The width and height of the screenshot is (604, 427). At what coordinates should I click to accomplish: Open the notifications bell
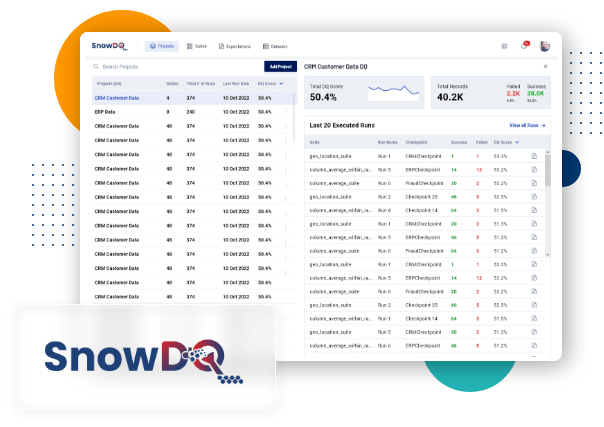point(524,46)
